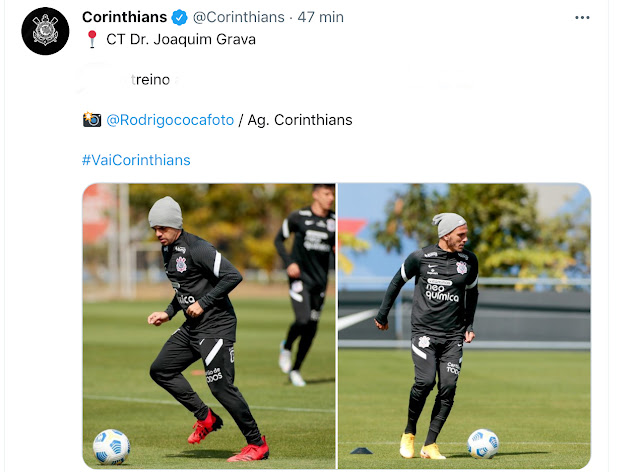639x472 pixels.
Task: Click the word treino in the tweet
Action: (x=150, y=79)
